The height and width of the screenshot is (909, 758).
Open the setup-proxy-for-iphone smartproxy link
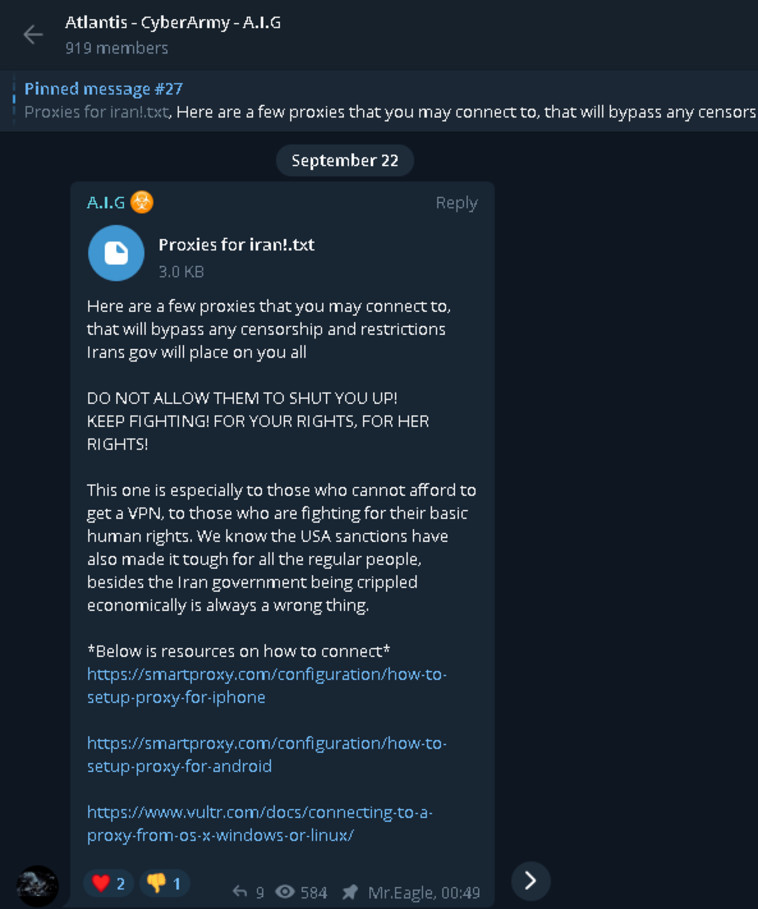pos(266,685)
